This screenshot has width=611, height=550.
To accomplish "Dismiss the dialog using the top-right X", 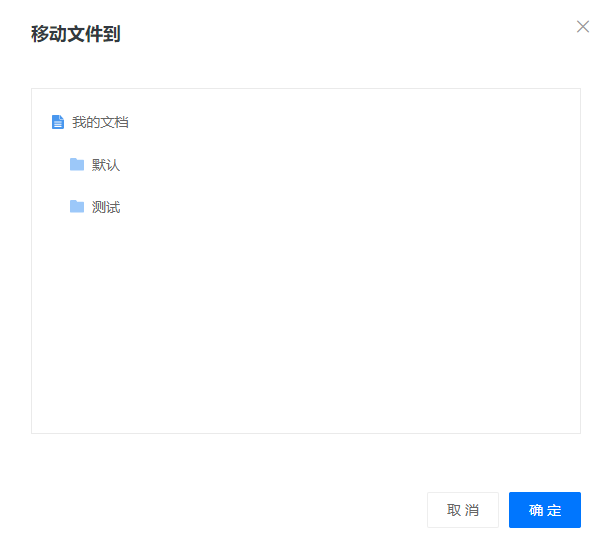I will (x=583, y=27).
